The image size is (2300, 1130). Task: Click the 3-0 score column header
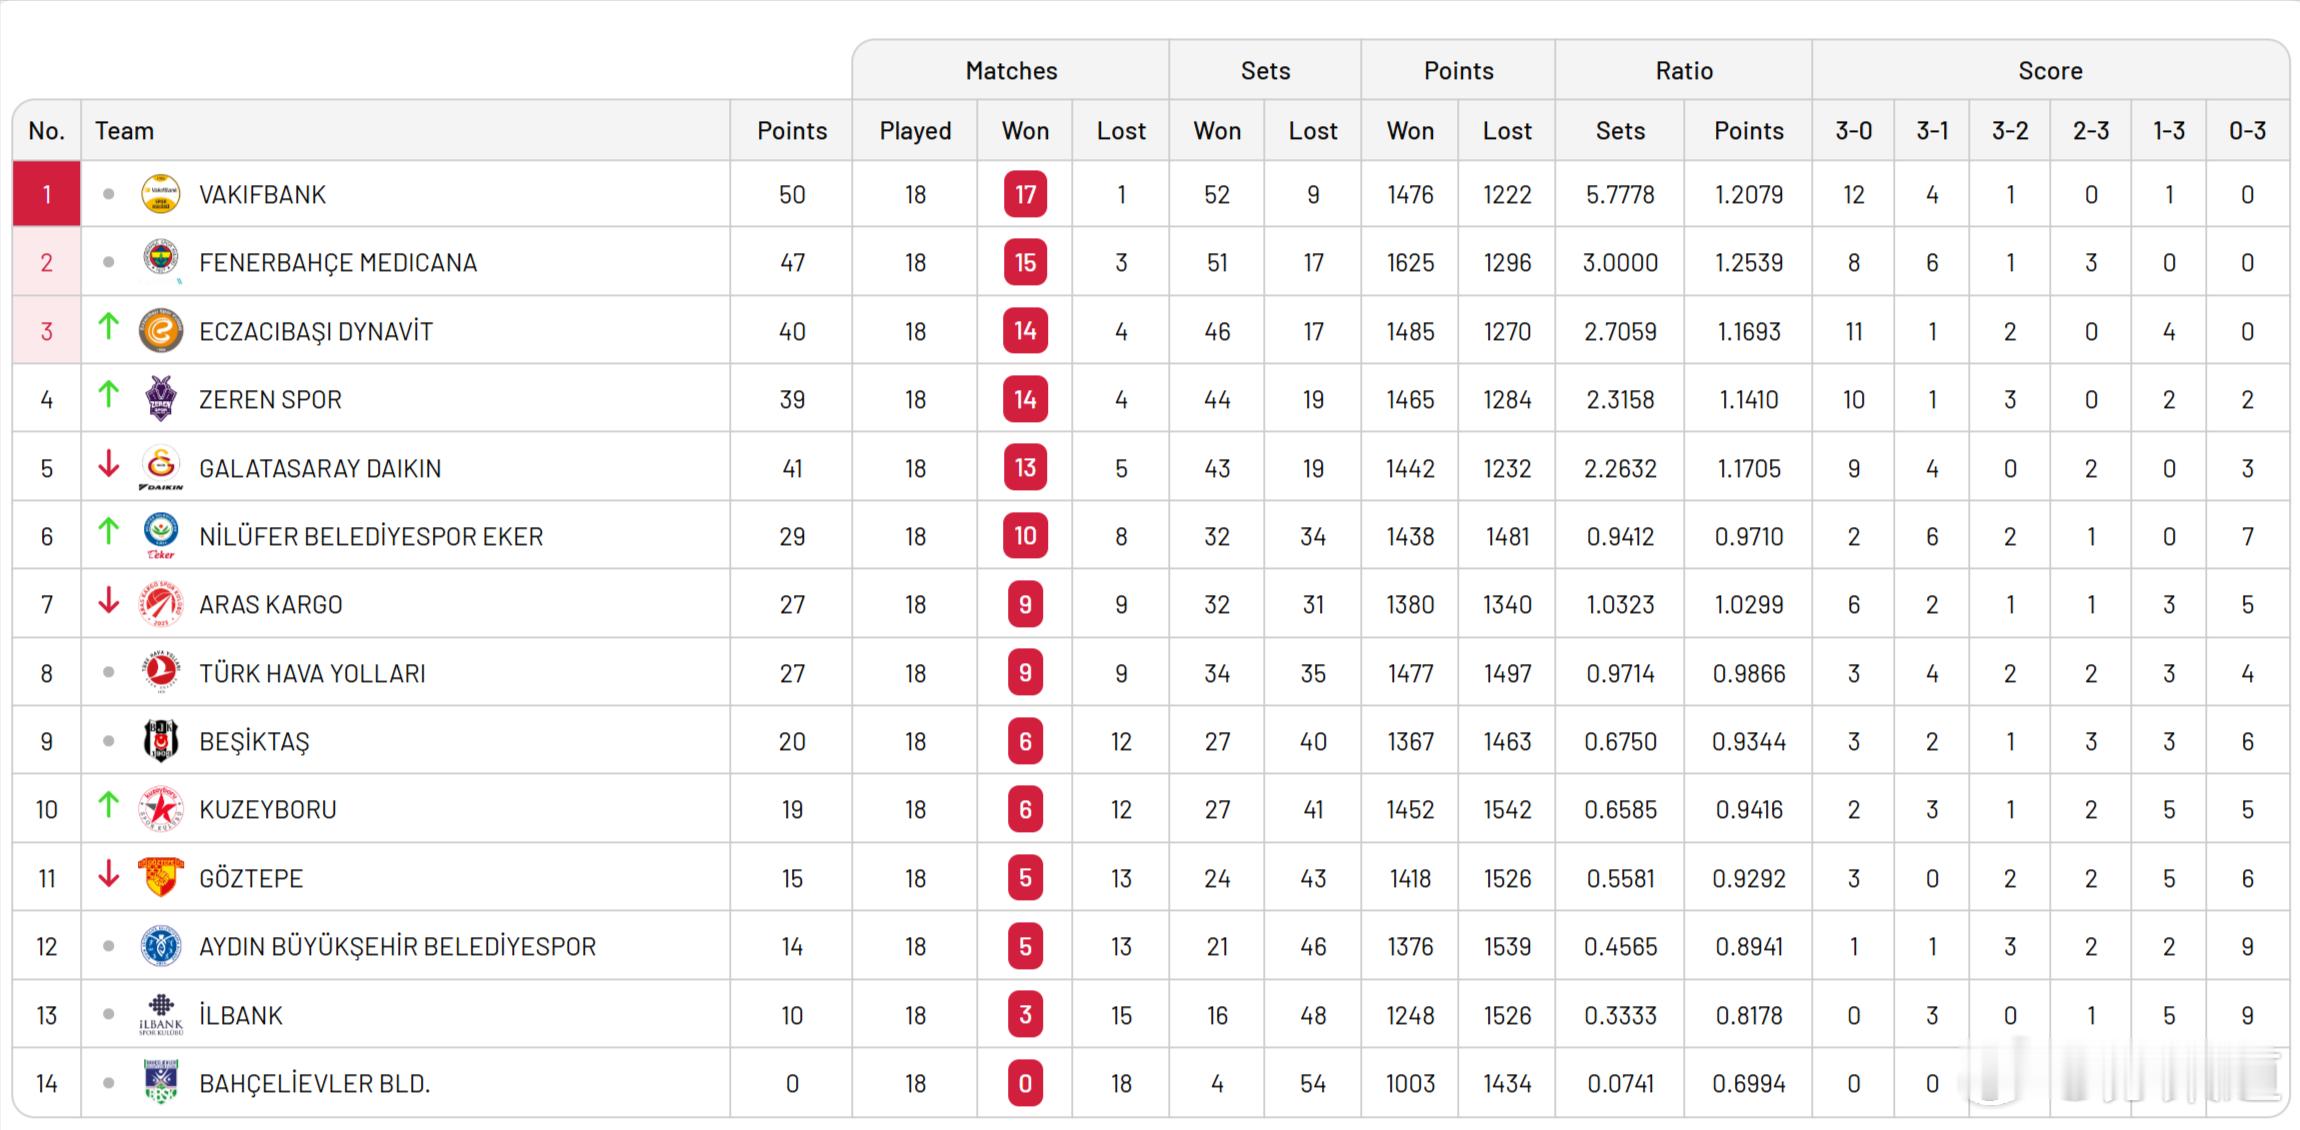click(1852, 131)
